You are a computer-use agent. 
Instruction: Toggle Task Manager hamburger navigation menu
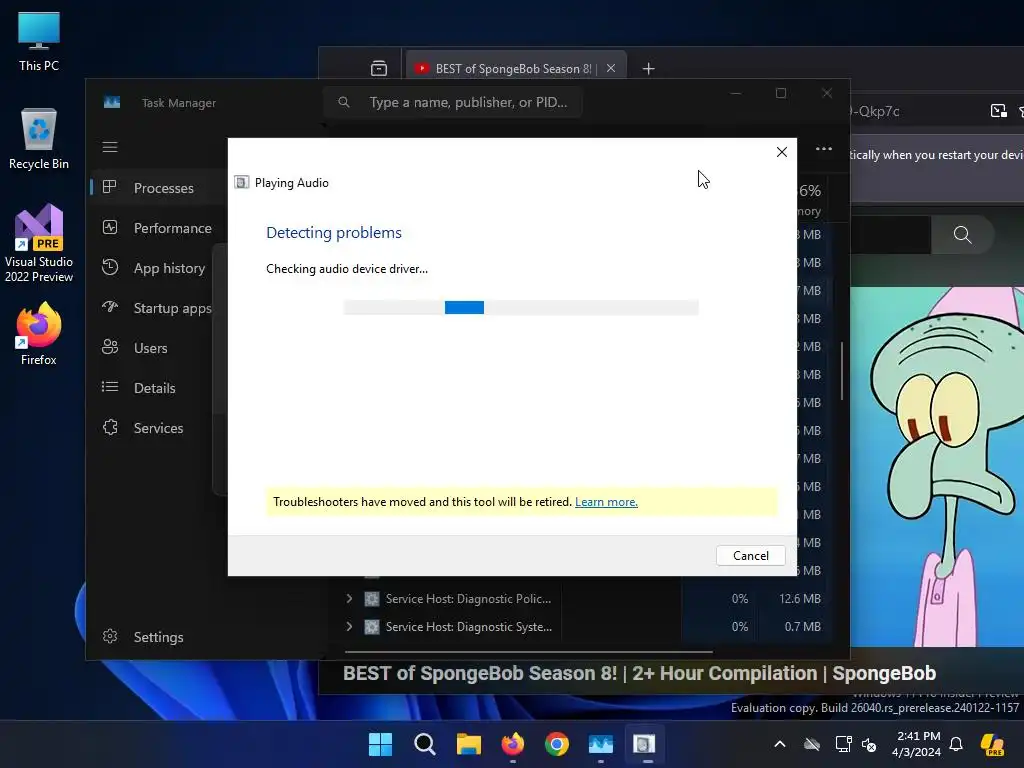pyautogui.click(x=110, y=147)
